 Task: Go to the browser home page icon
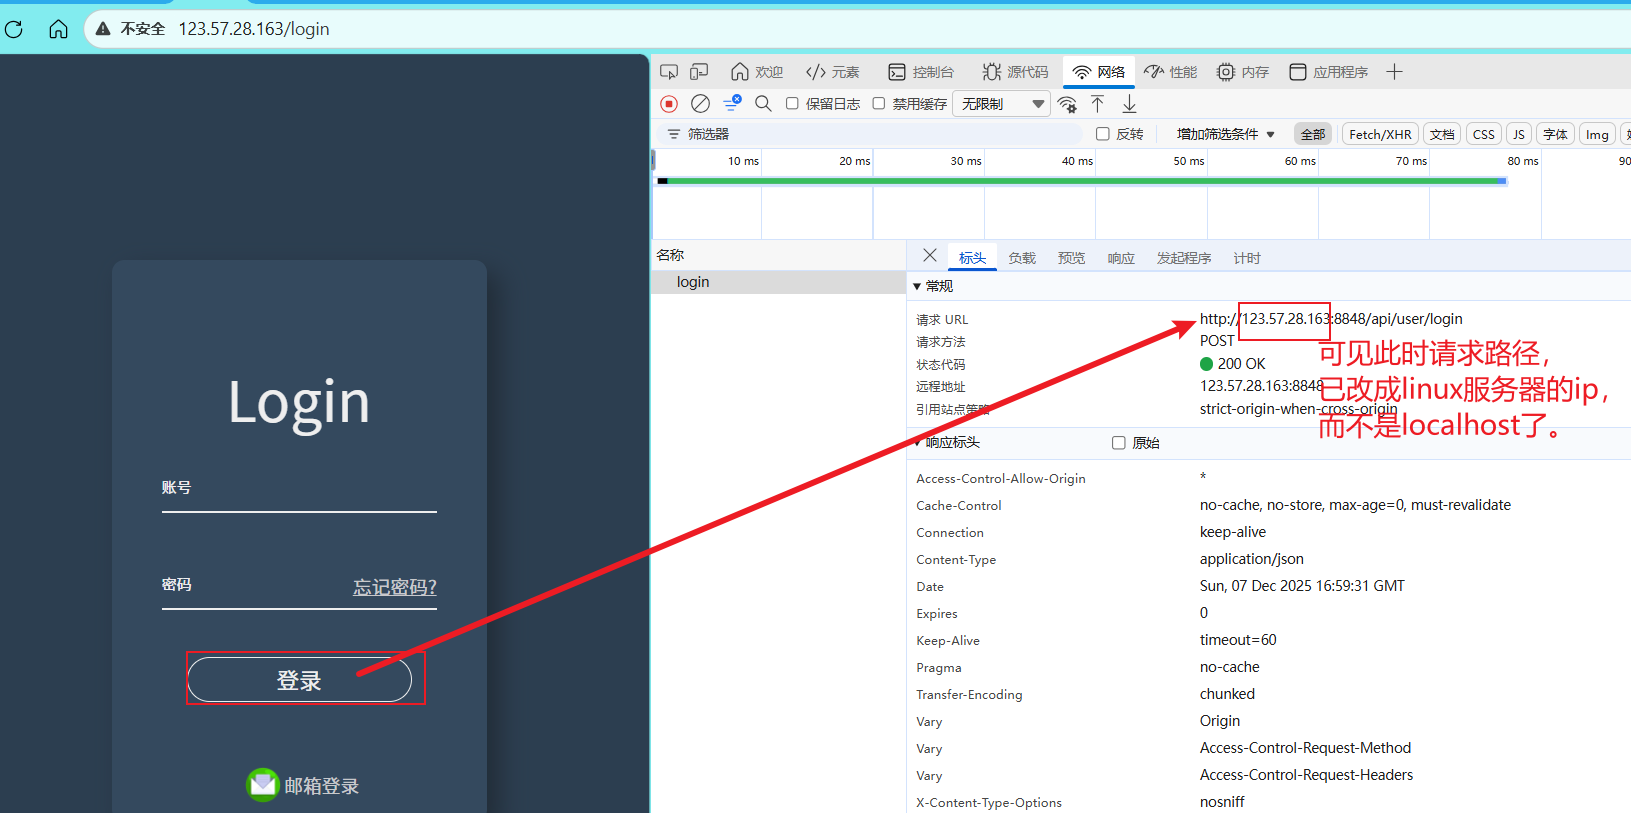coord(58,29)
